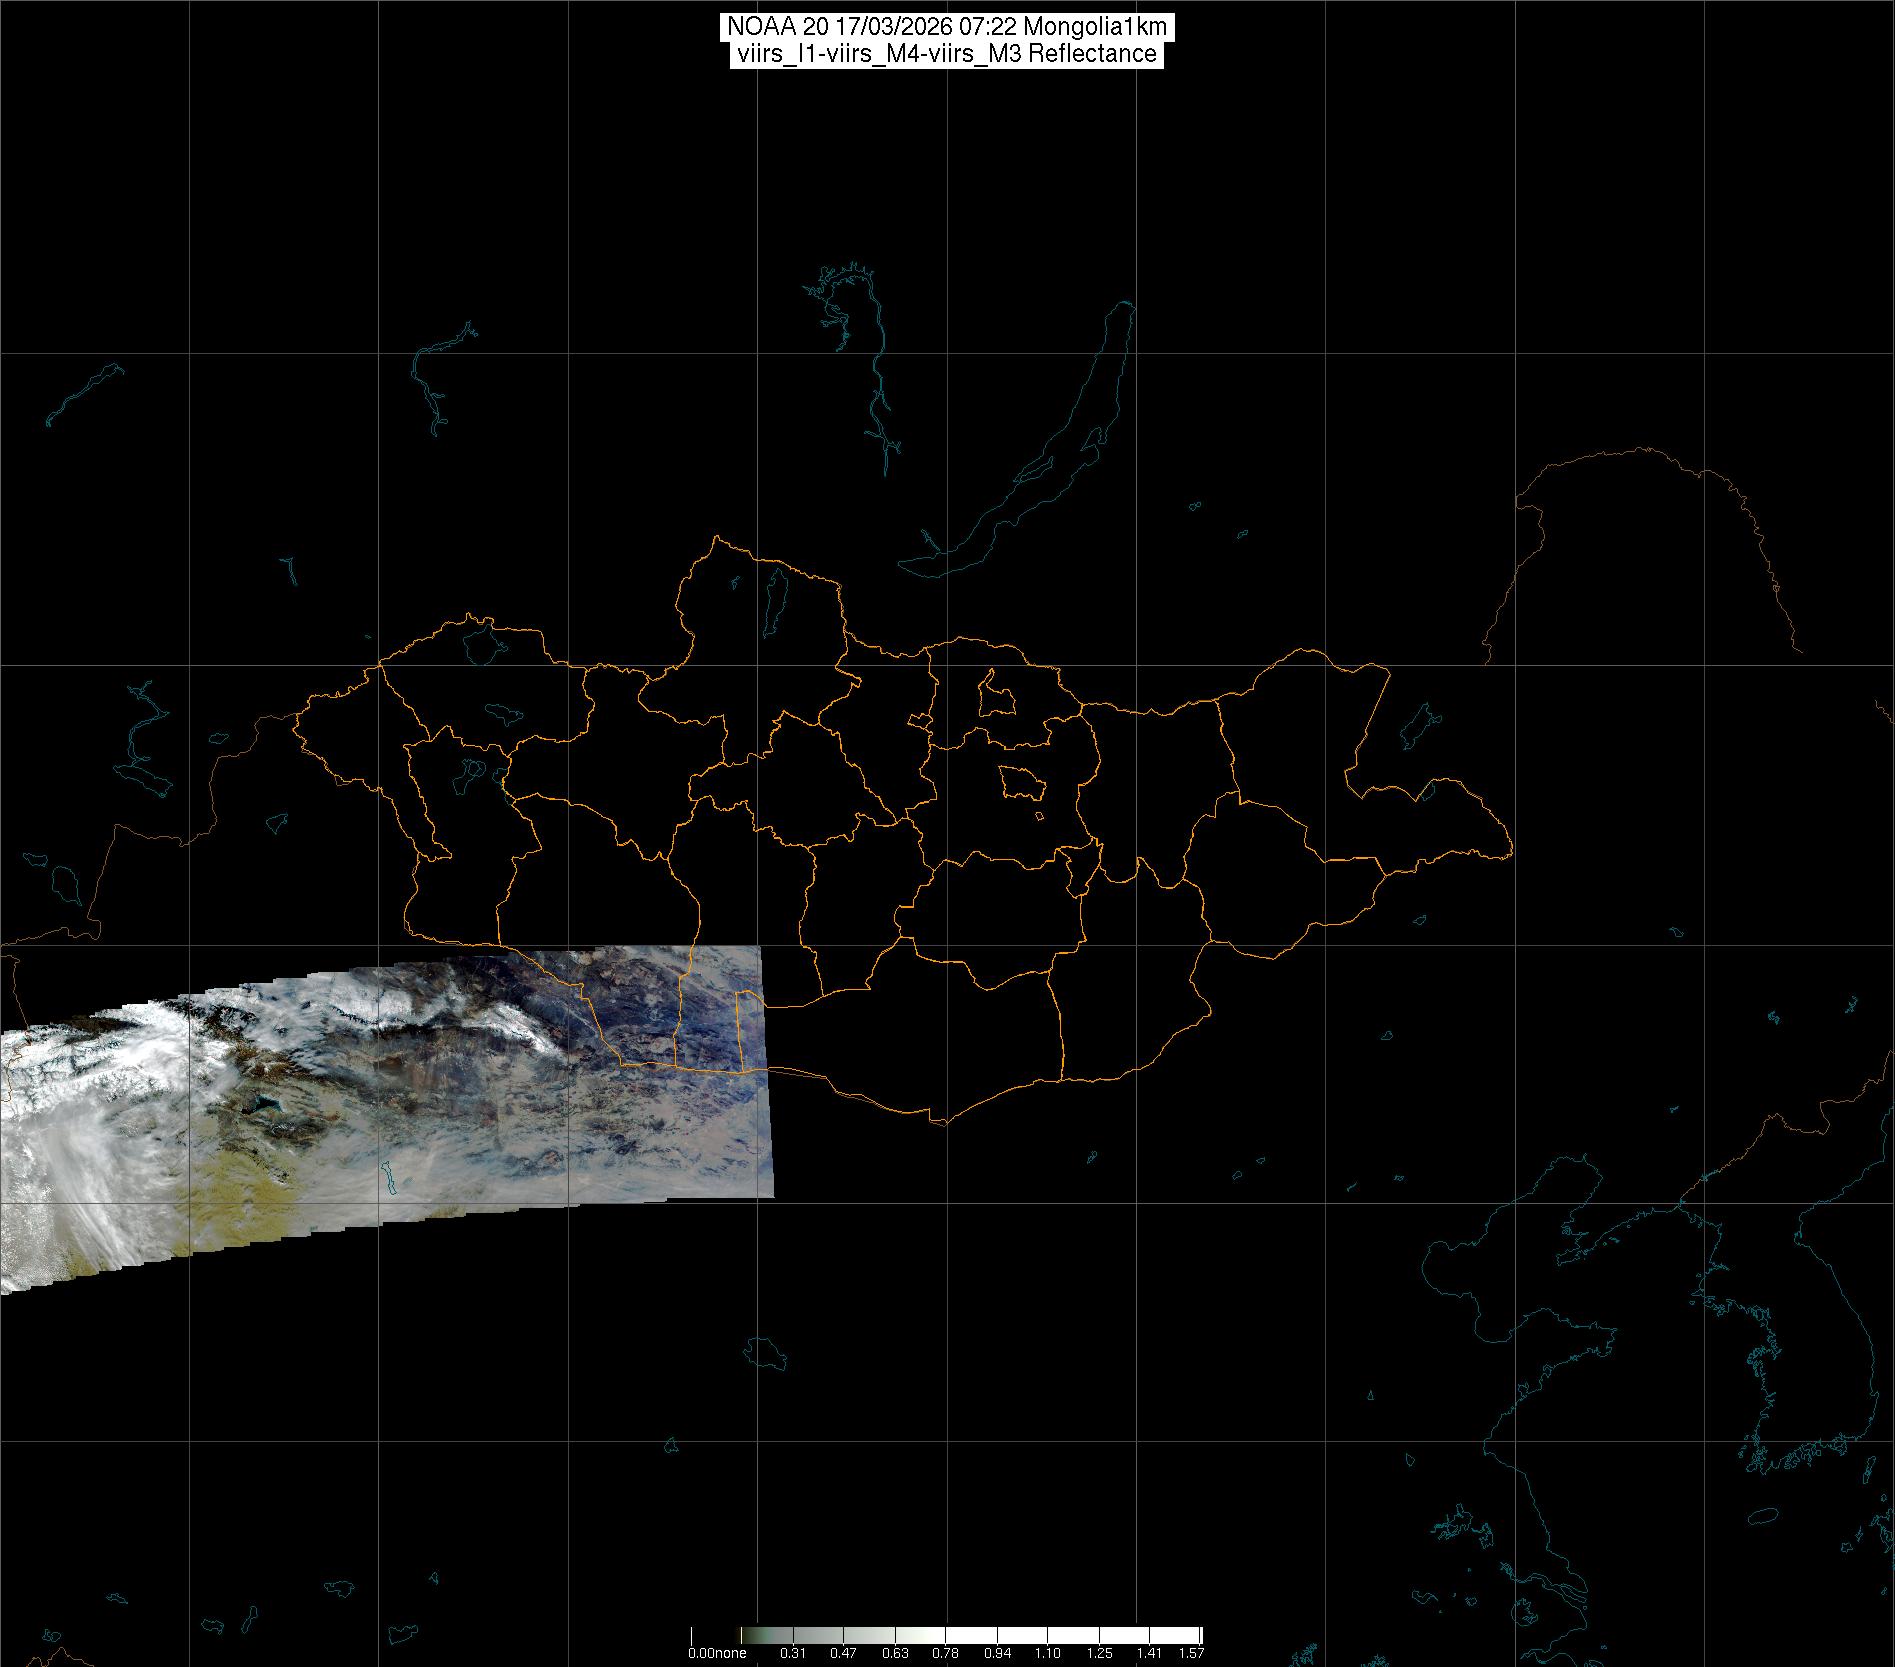This screenshot has width=1895, height=1667.
Task: Click the 0.00none colorbar label
Action: (717, 1653)
